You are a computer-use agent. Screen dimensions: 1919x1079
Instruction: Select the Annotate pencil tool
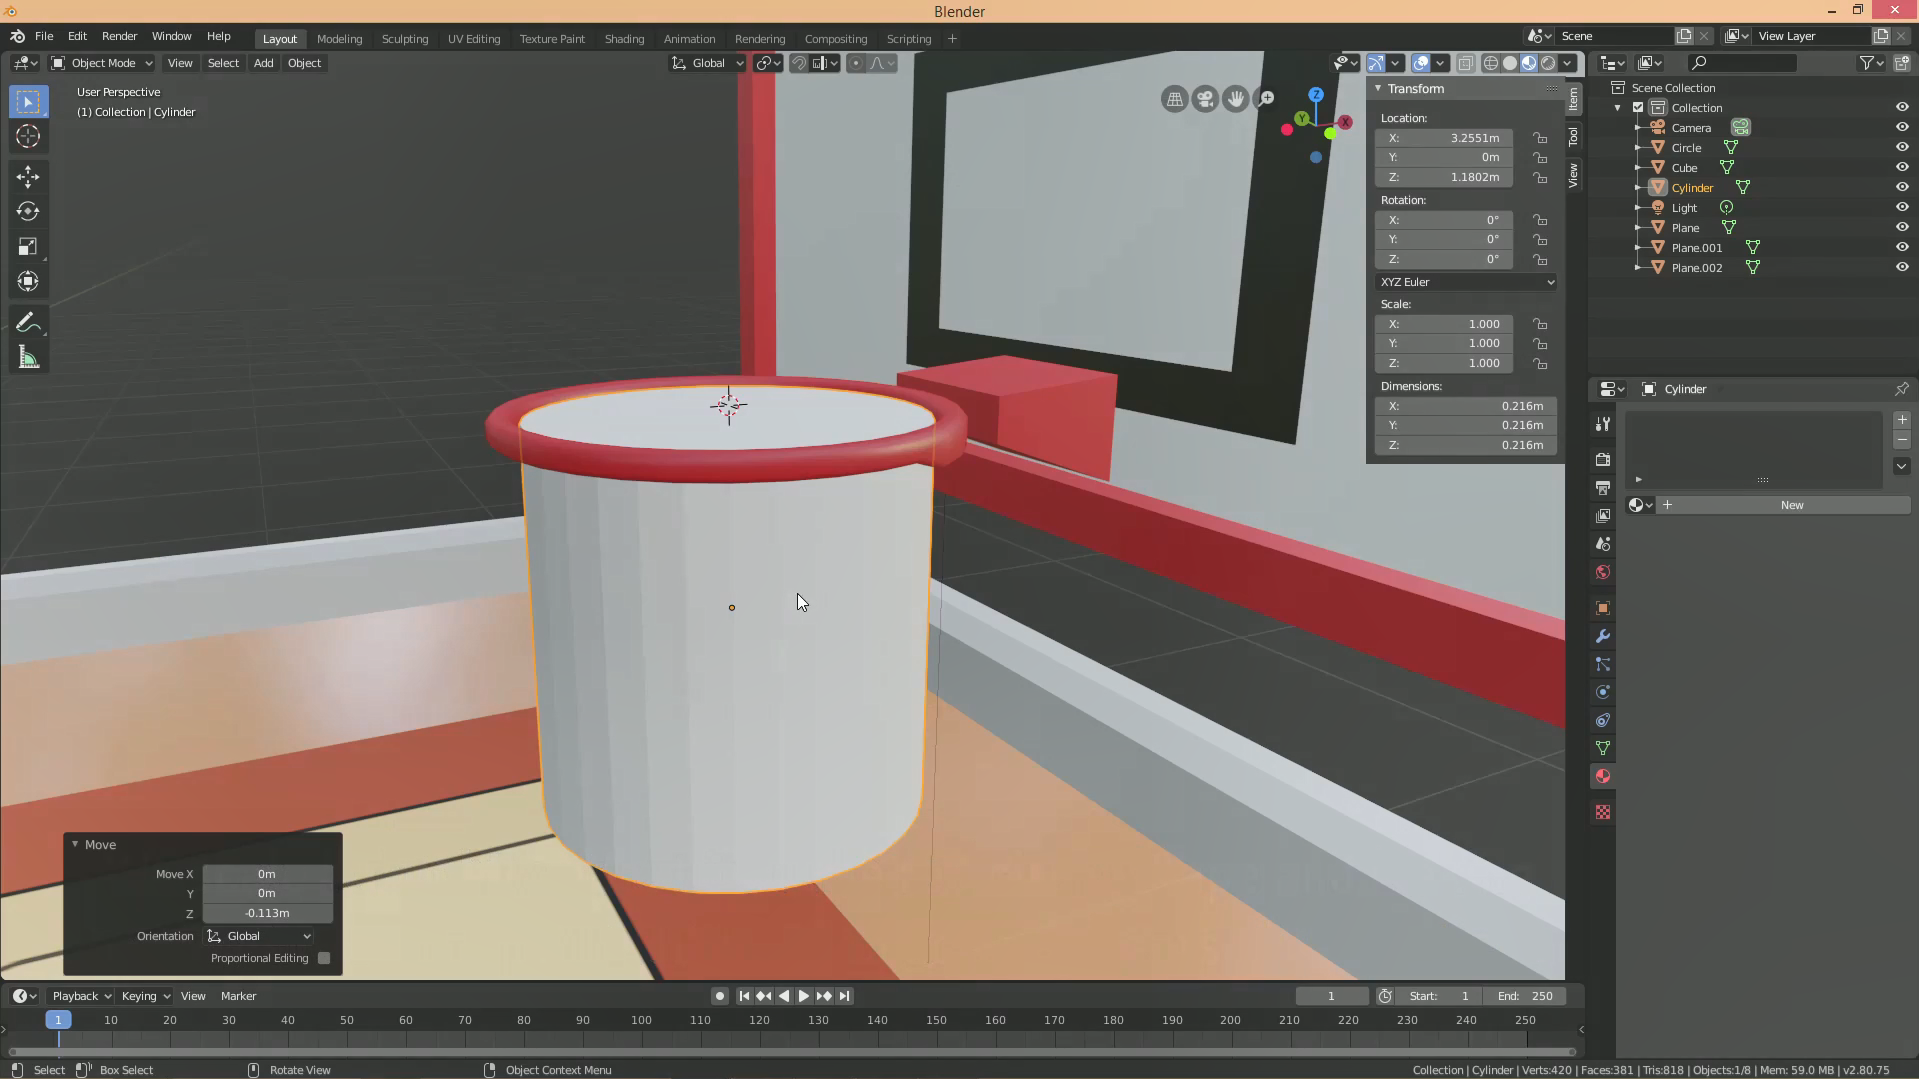click(x=28, y=323)
